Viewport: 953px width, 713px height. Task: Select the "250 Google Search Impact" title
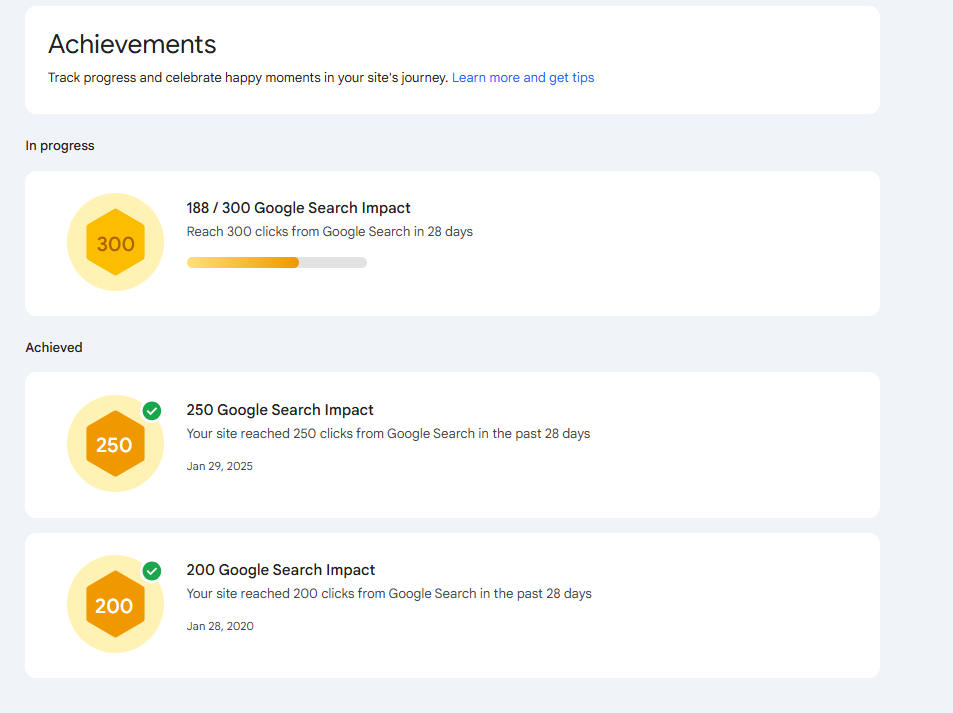(x=280, y=410)
